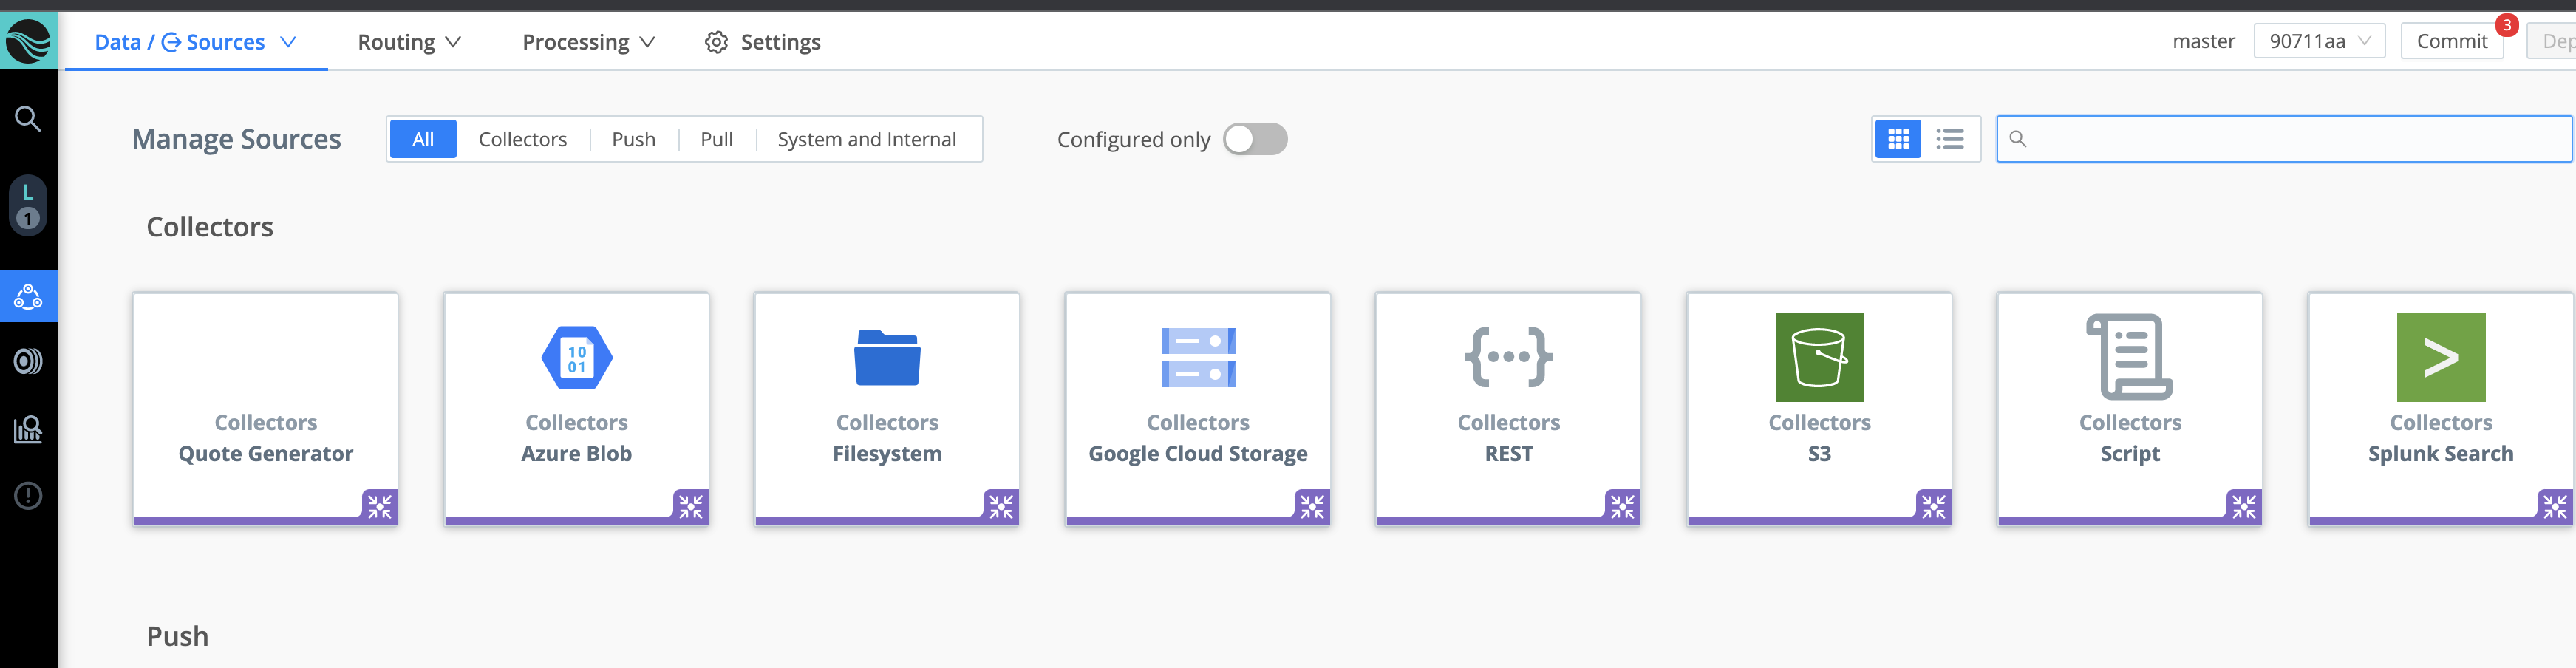Click the charts/analytics sidebar icon

28,429
